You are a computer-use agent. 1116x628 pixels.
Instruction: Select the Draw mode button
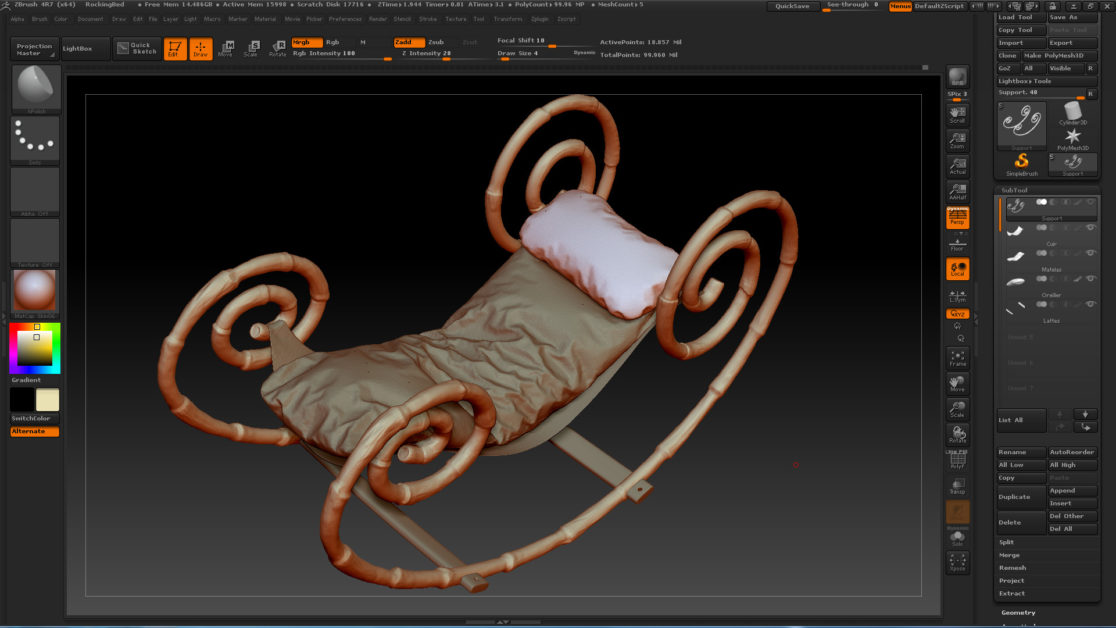point(200,49)
